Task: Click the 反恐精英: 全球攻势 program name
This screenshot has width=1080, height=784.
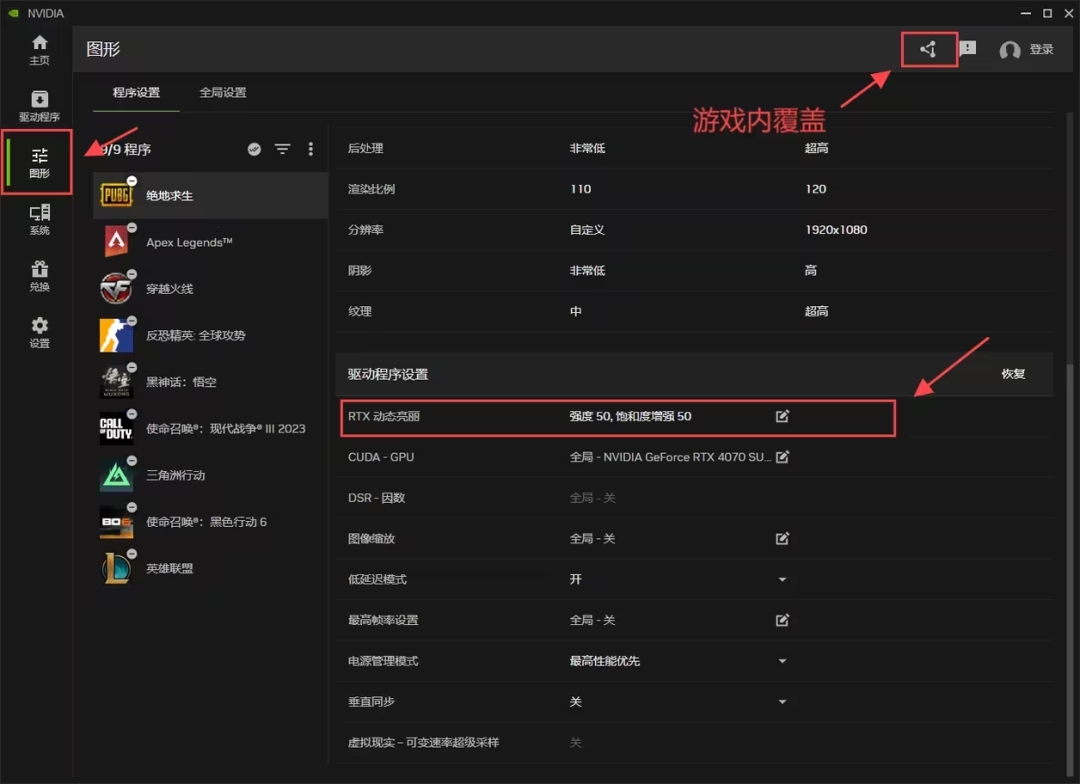Action: tap(196, 336)
